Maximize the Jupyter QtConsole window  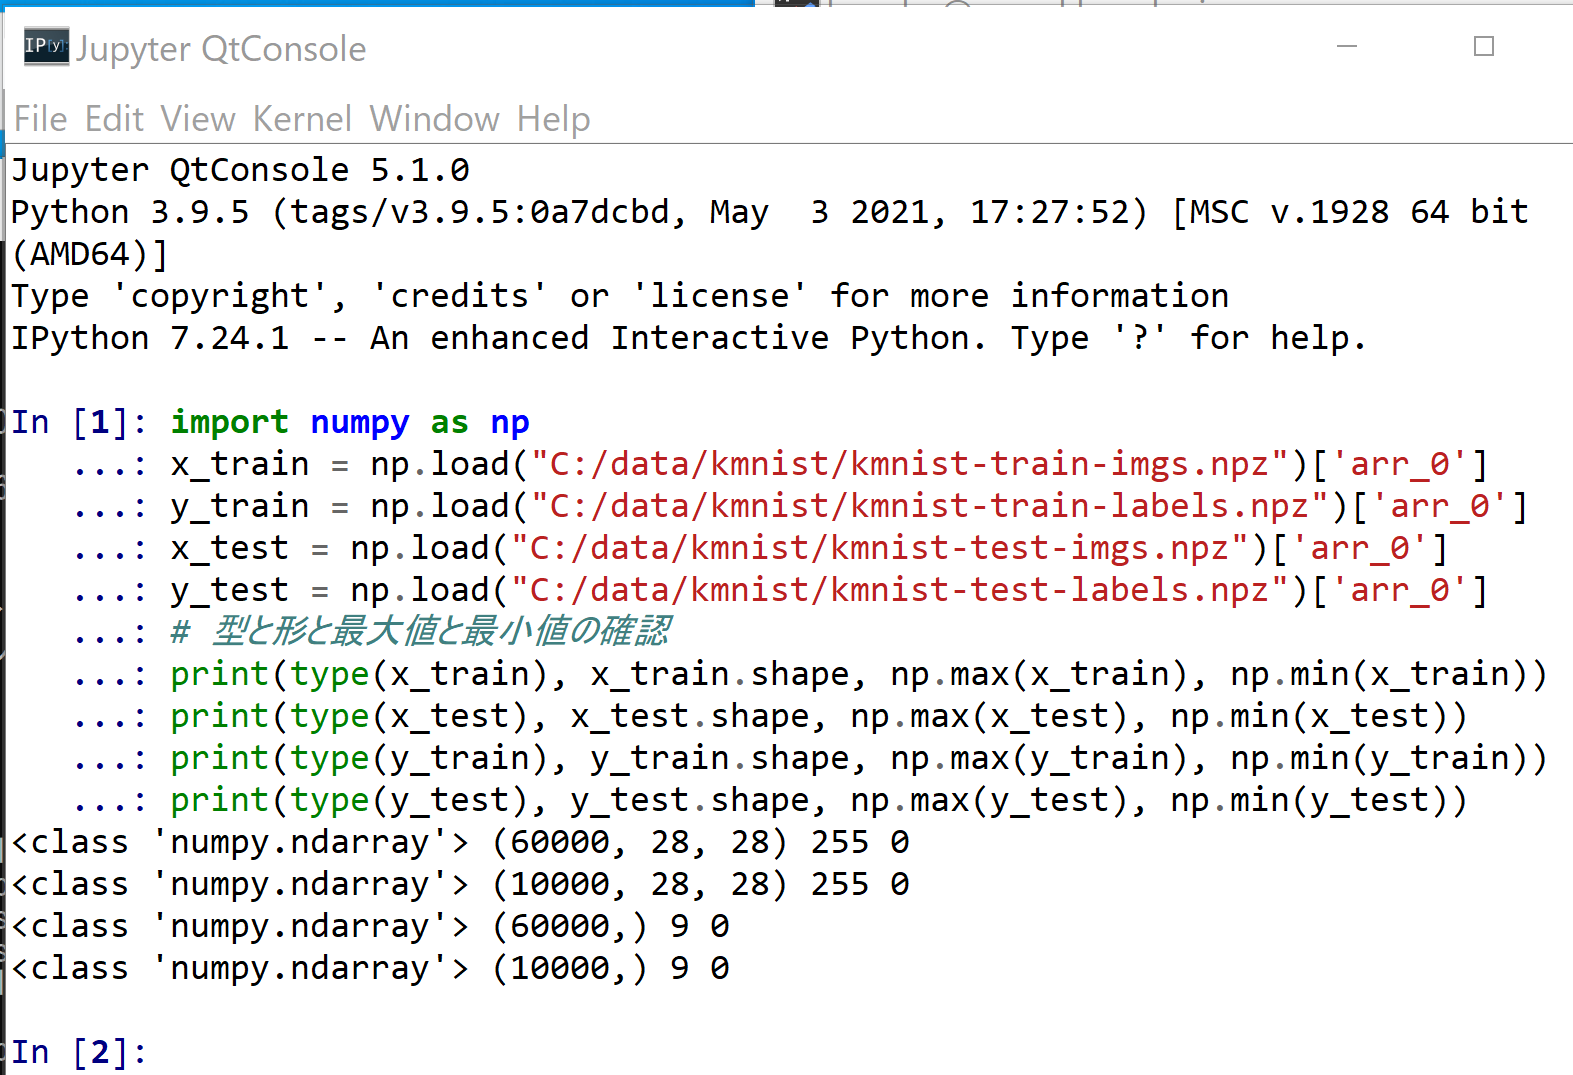pos(1484,46)
